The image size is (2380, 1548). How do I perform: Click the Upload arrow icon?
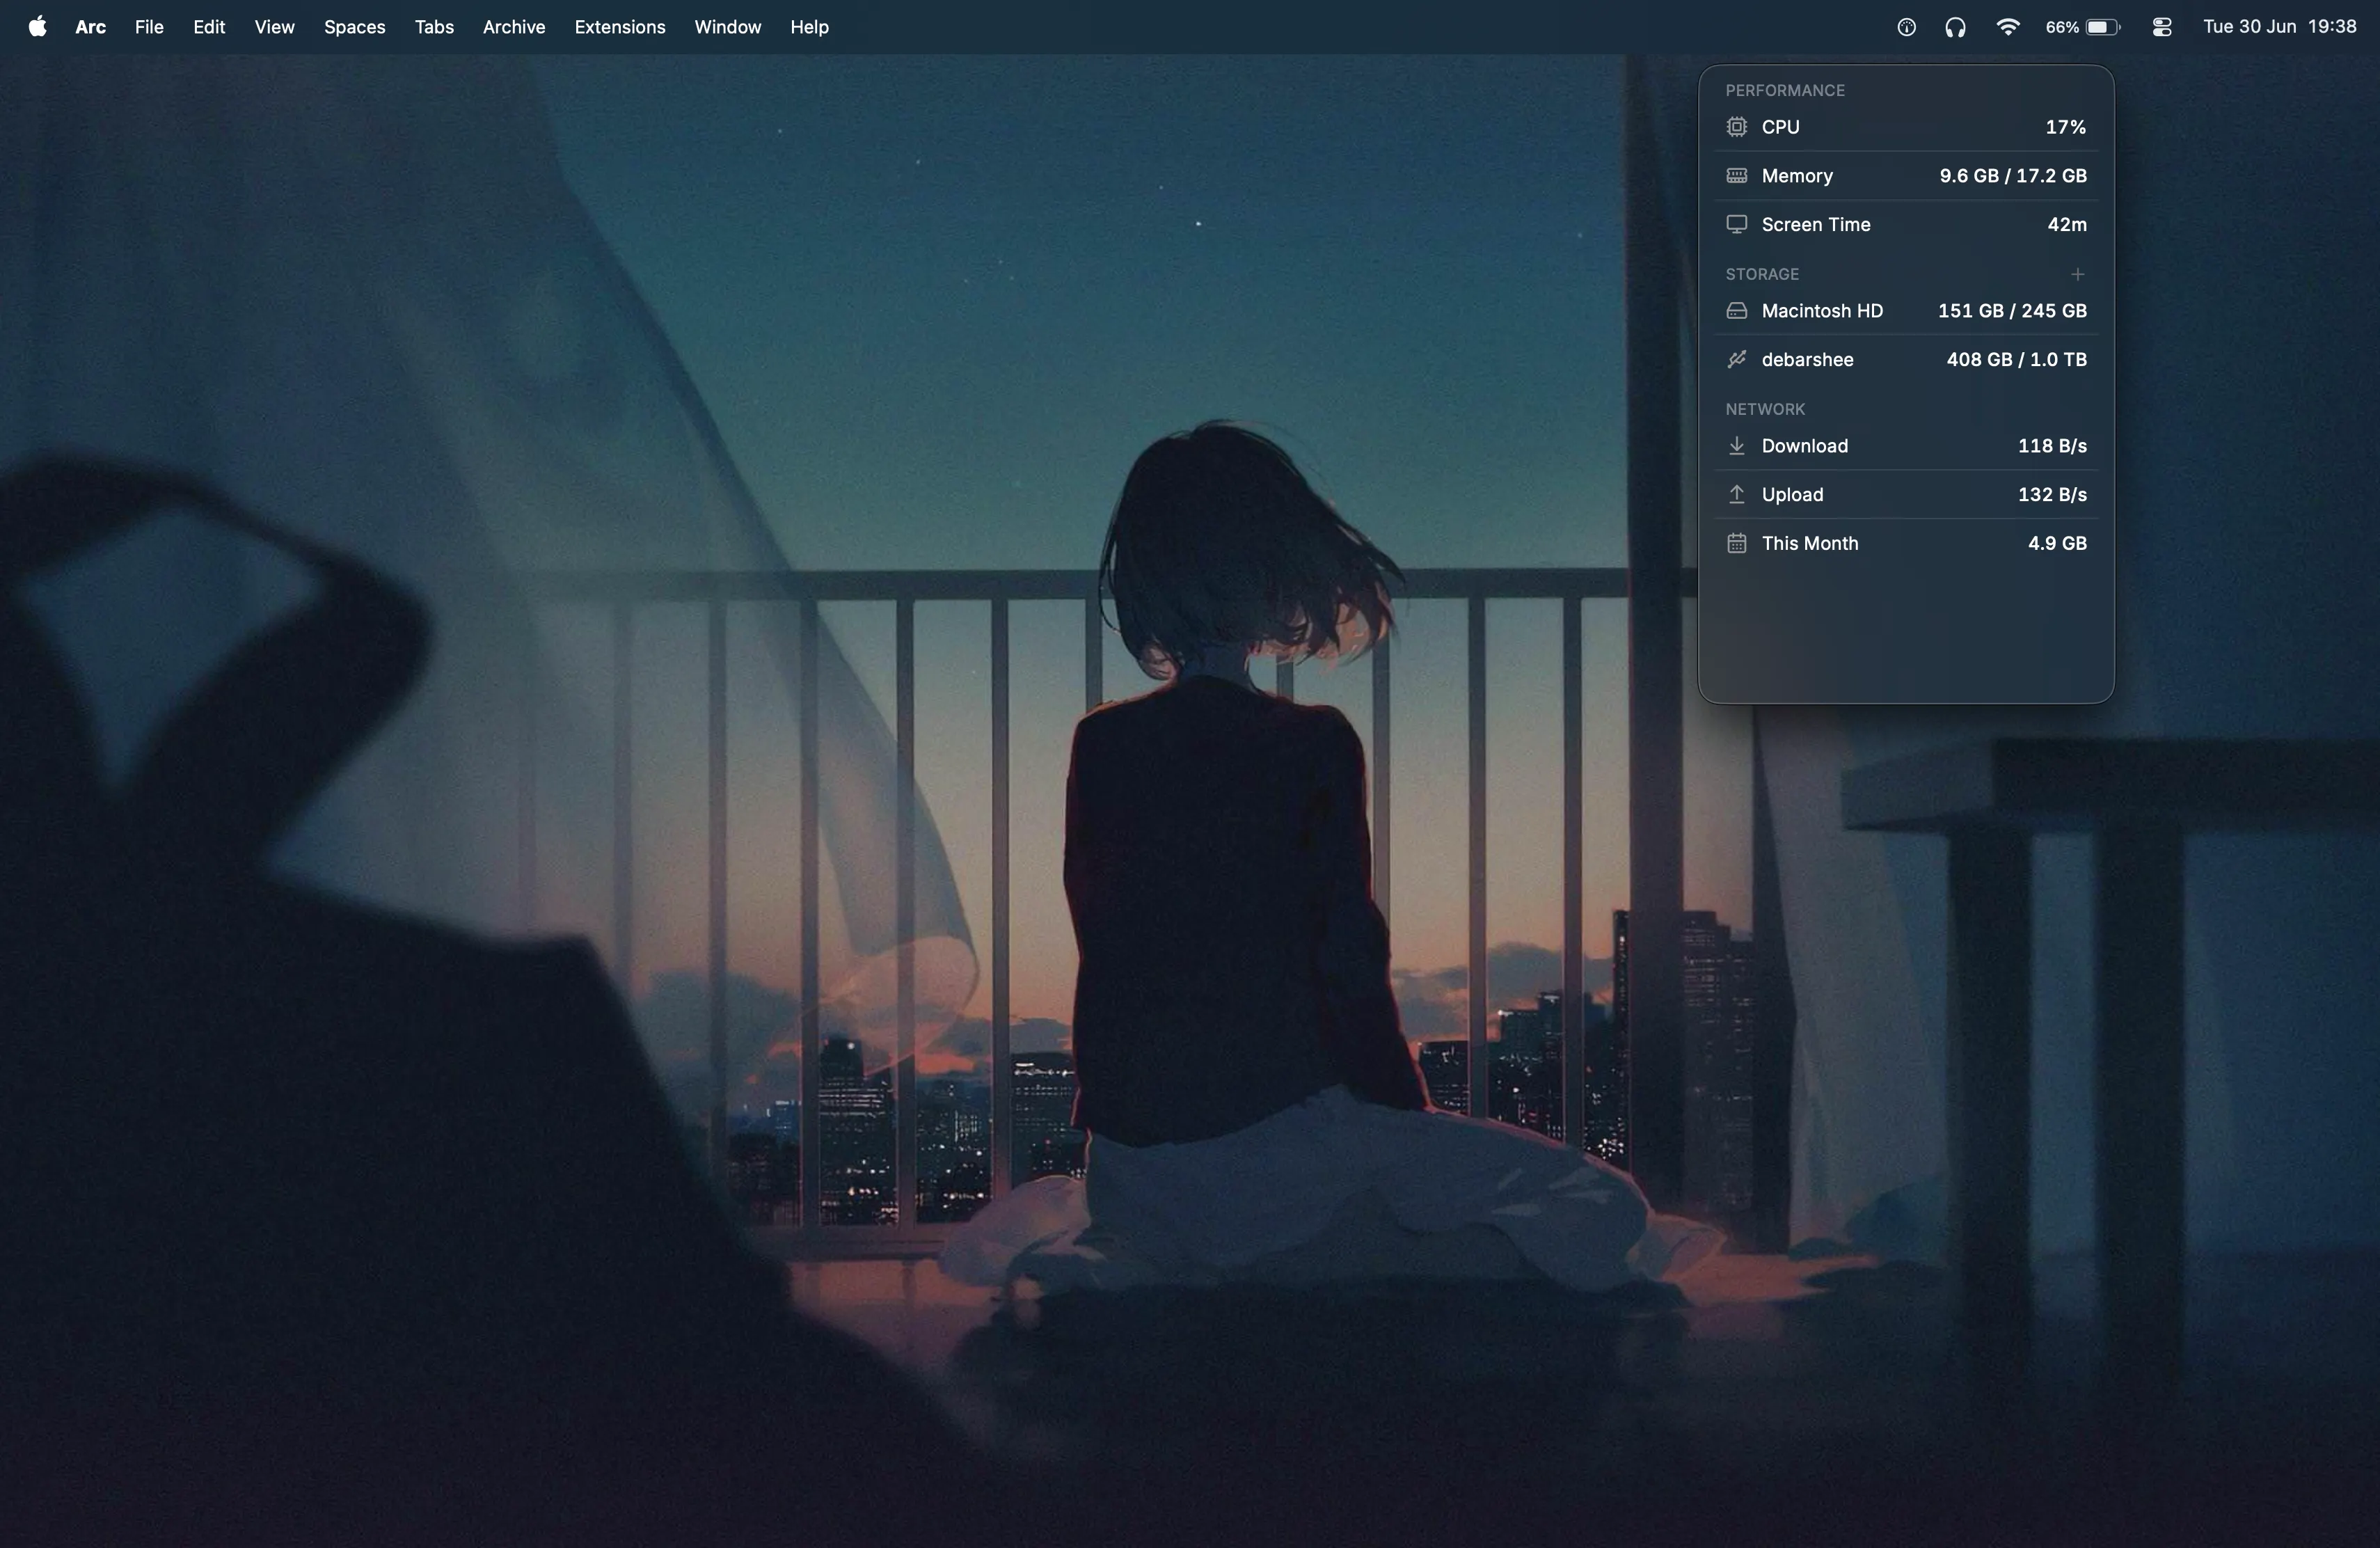coord(1736,494)
